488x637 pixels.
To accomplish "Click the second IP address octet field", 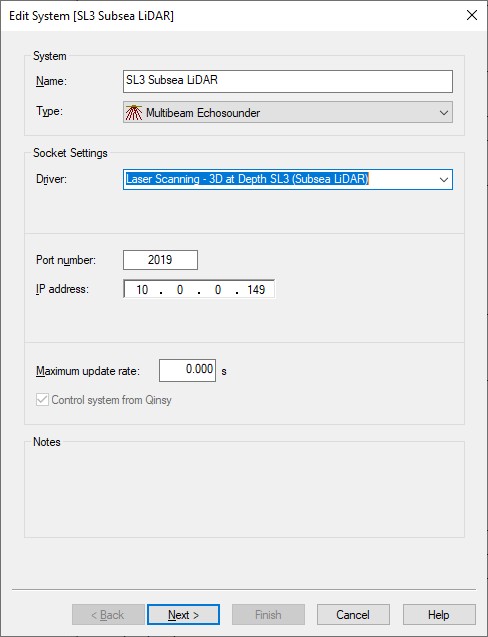I will pos(180,290).
